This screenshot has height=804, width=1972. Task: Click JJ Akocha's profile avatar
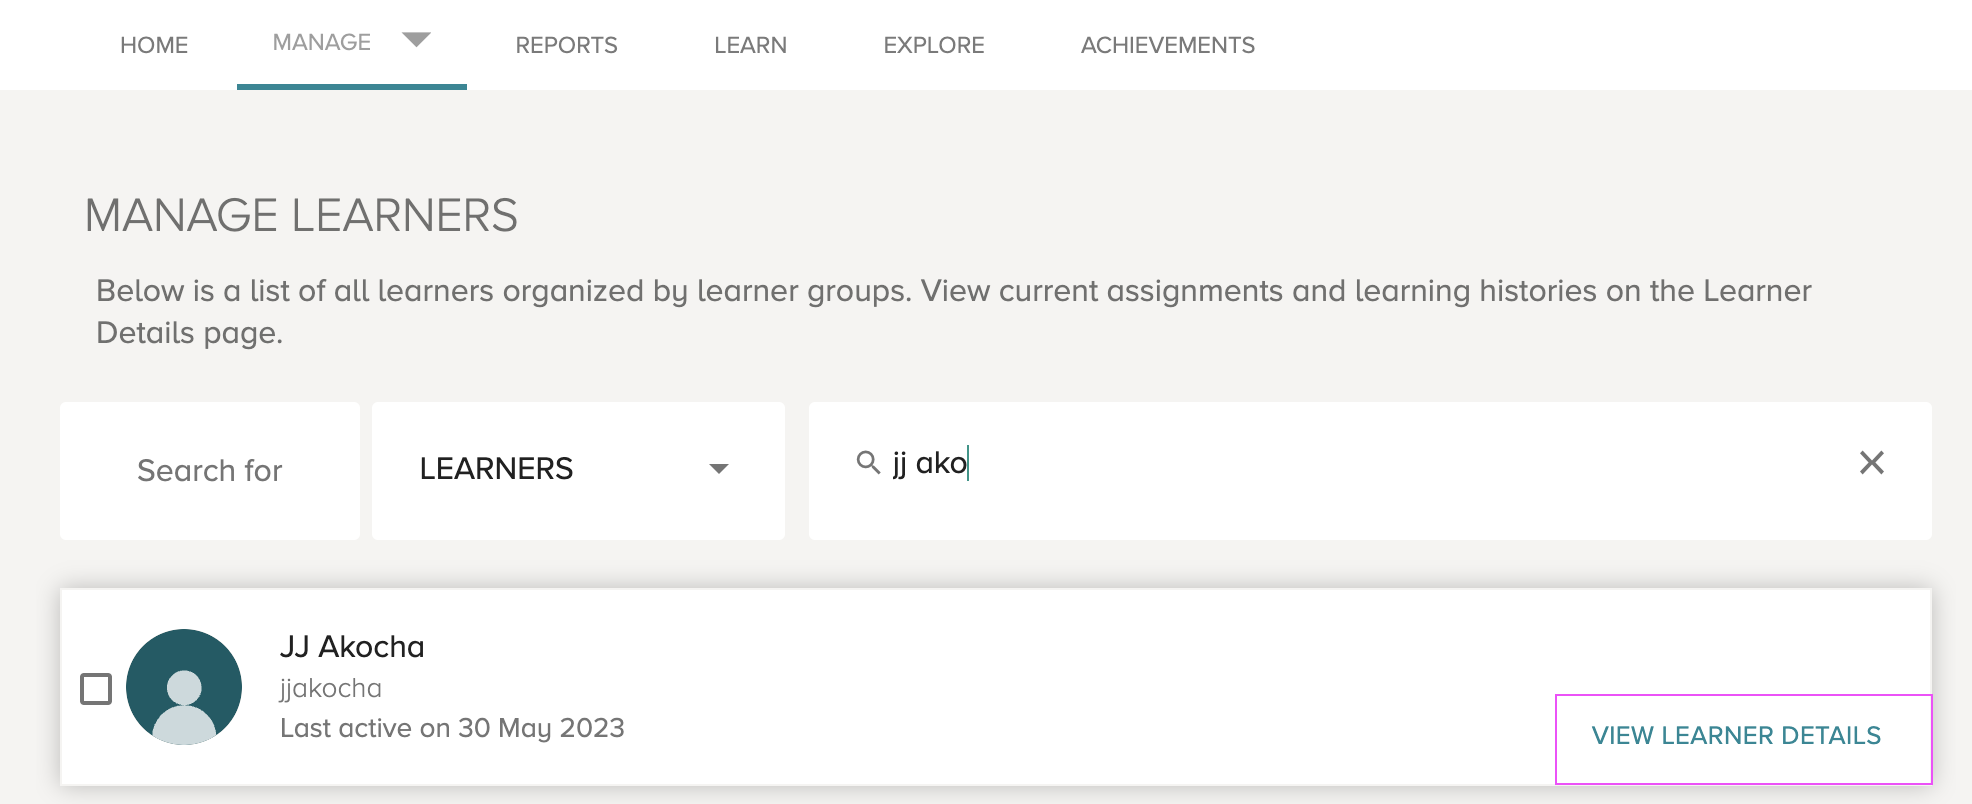(184, 687)
